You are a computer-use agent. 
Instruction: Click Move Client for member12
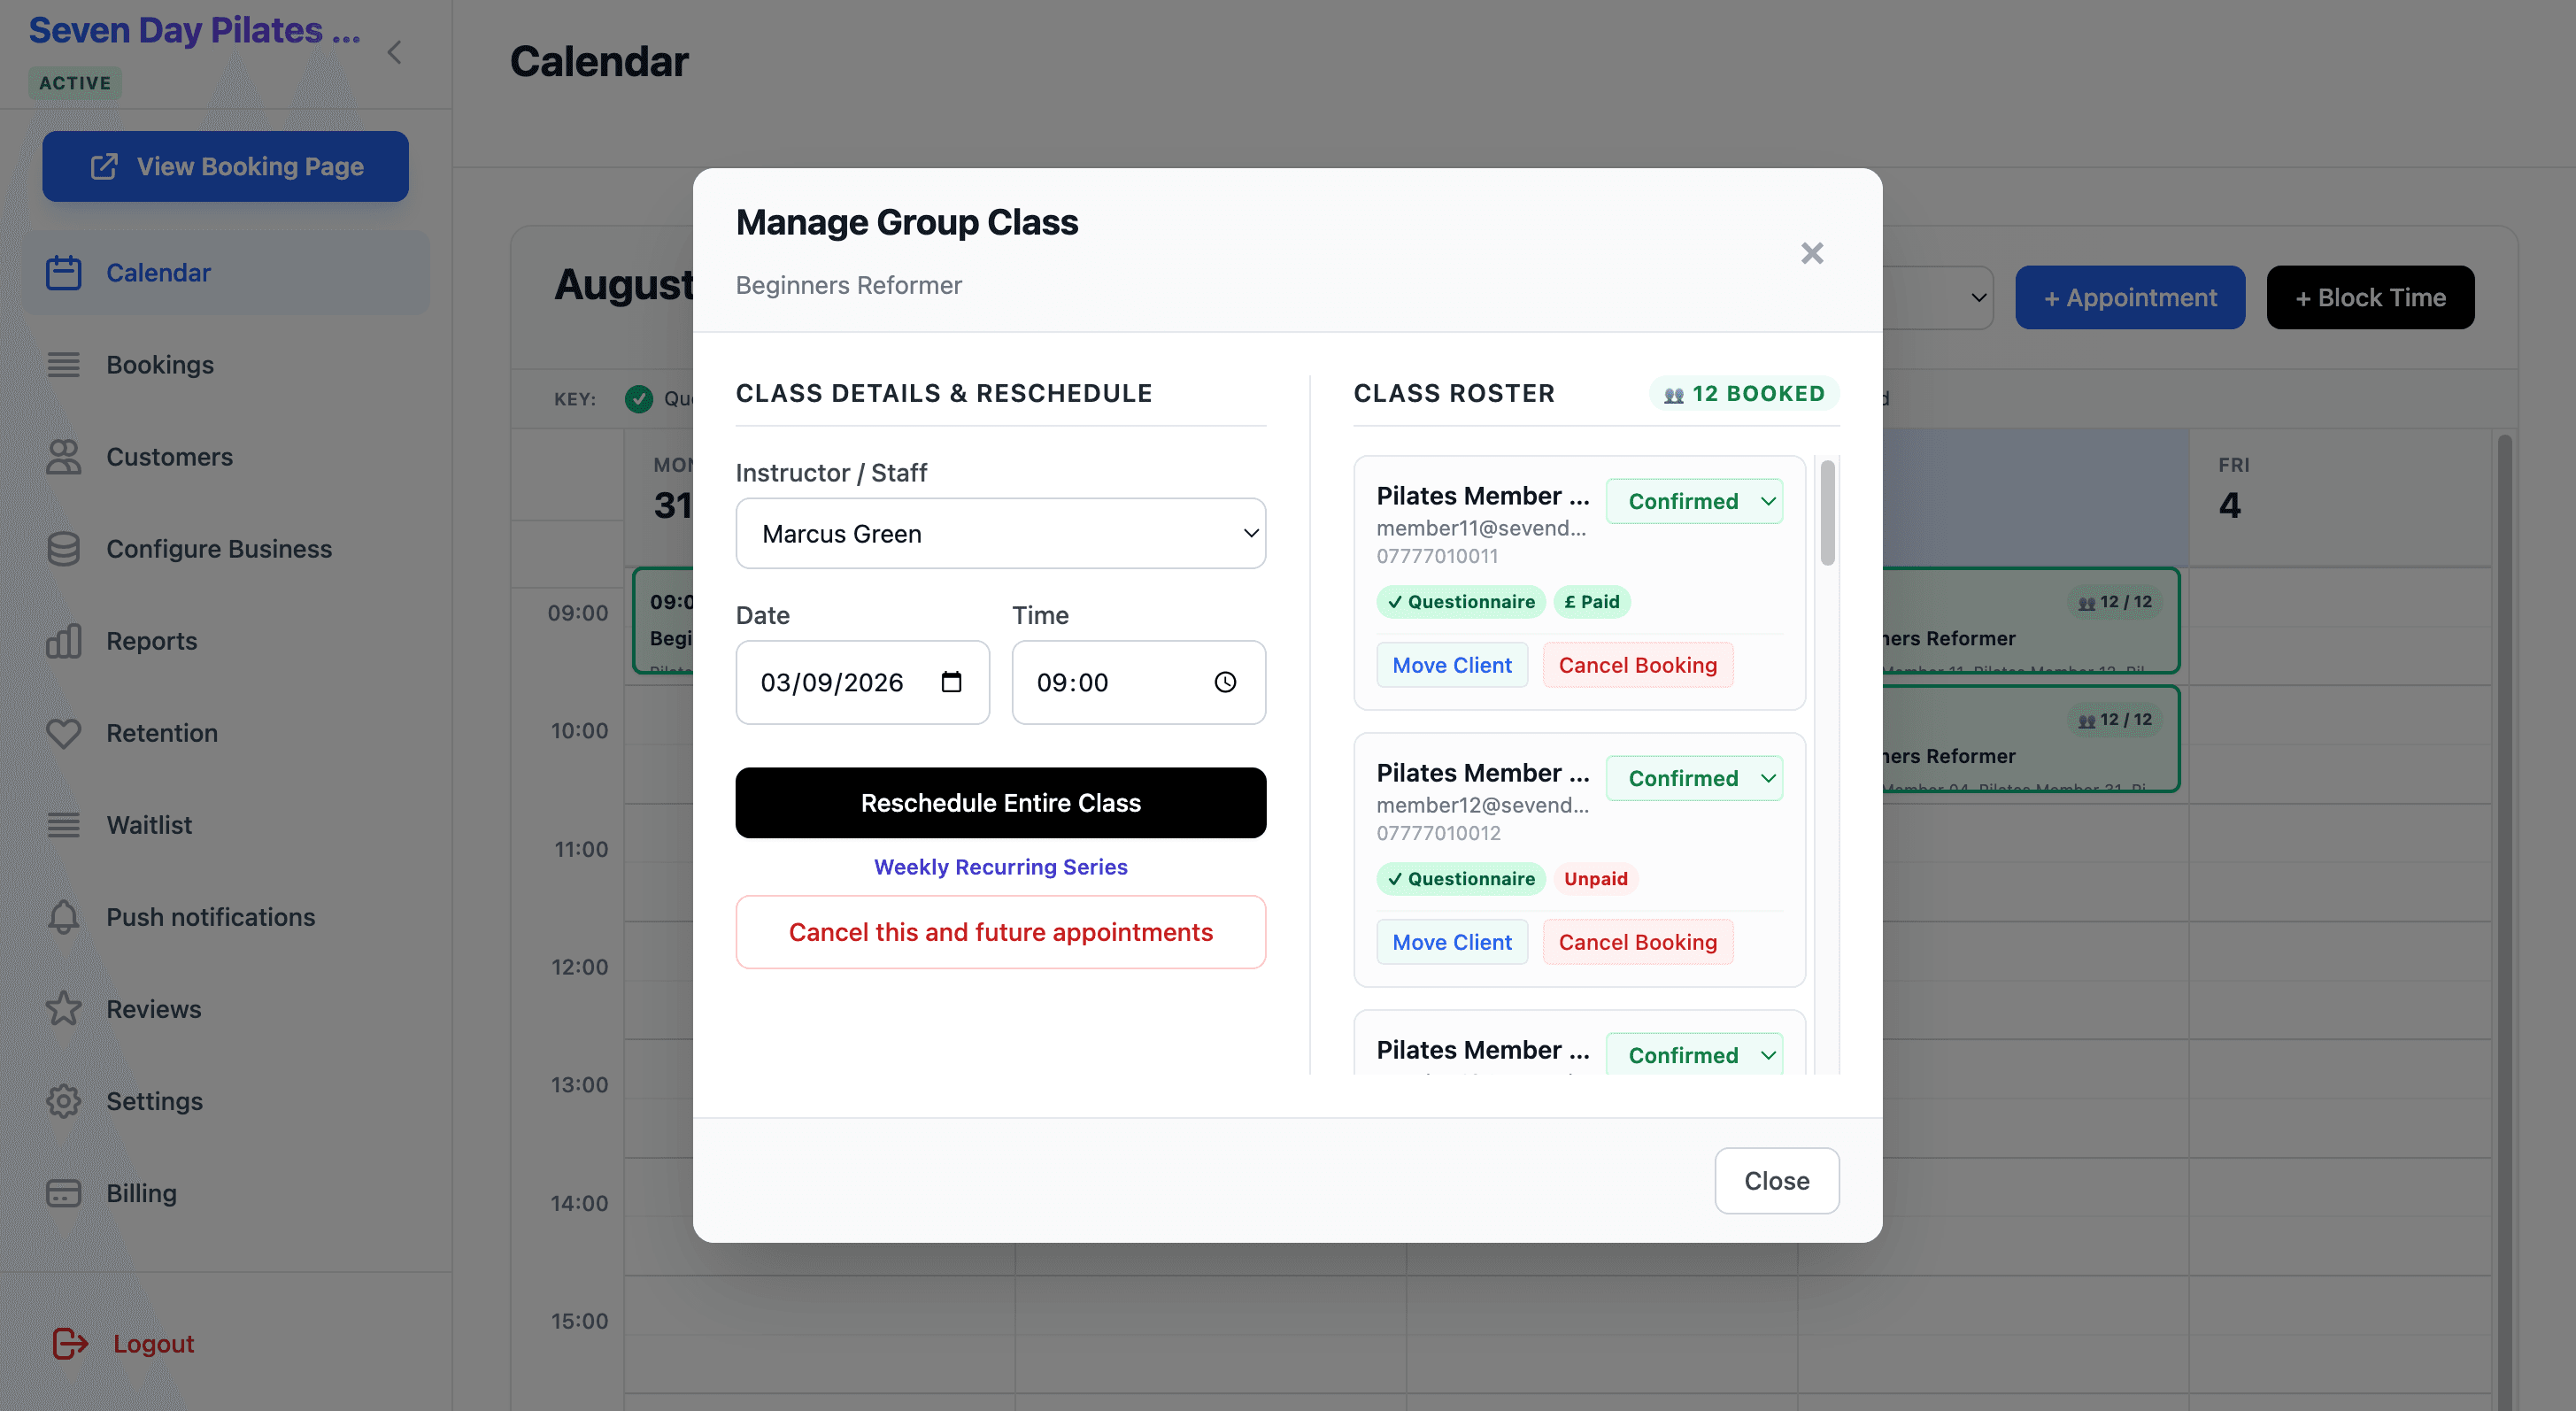pyautogui.click(x=1452, y=942)
